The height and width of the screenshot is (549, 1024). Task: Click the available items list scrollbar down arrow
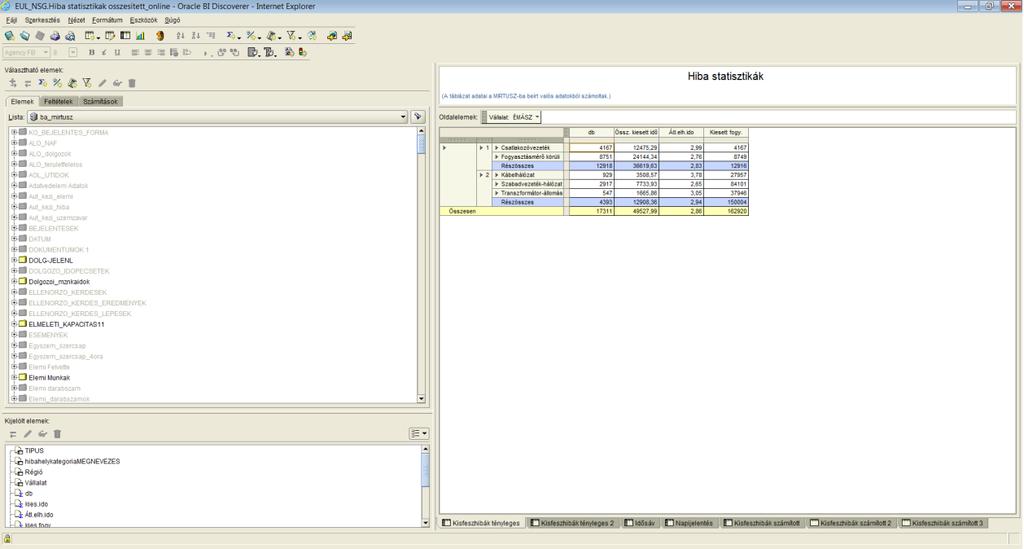click(421, 398)
